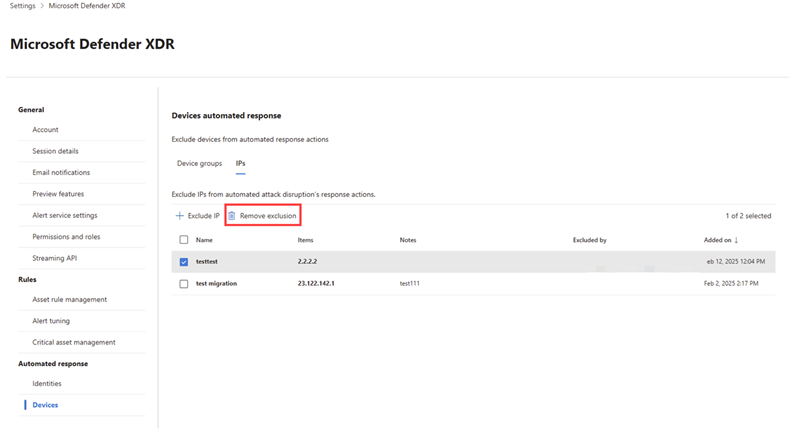800x439 pixels.
Task: Click the Feb 2, 2025 2:17 PM date
Action: pos(731,283)
